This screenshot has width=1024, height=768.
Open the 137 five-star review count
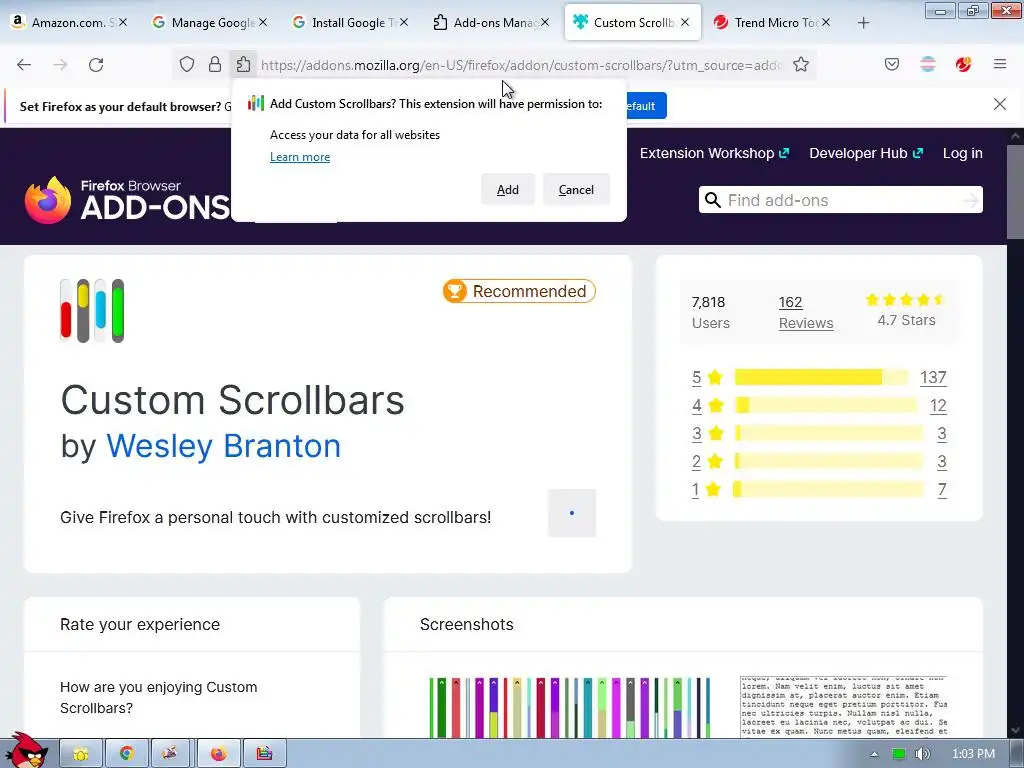(933, 377)
